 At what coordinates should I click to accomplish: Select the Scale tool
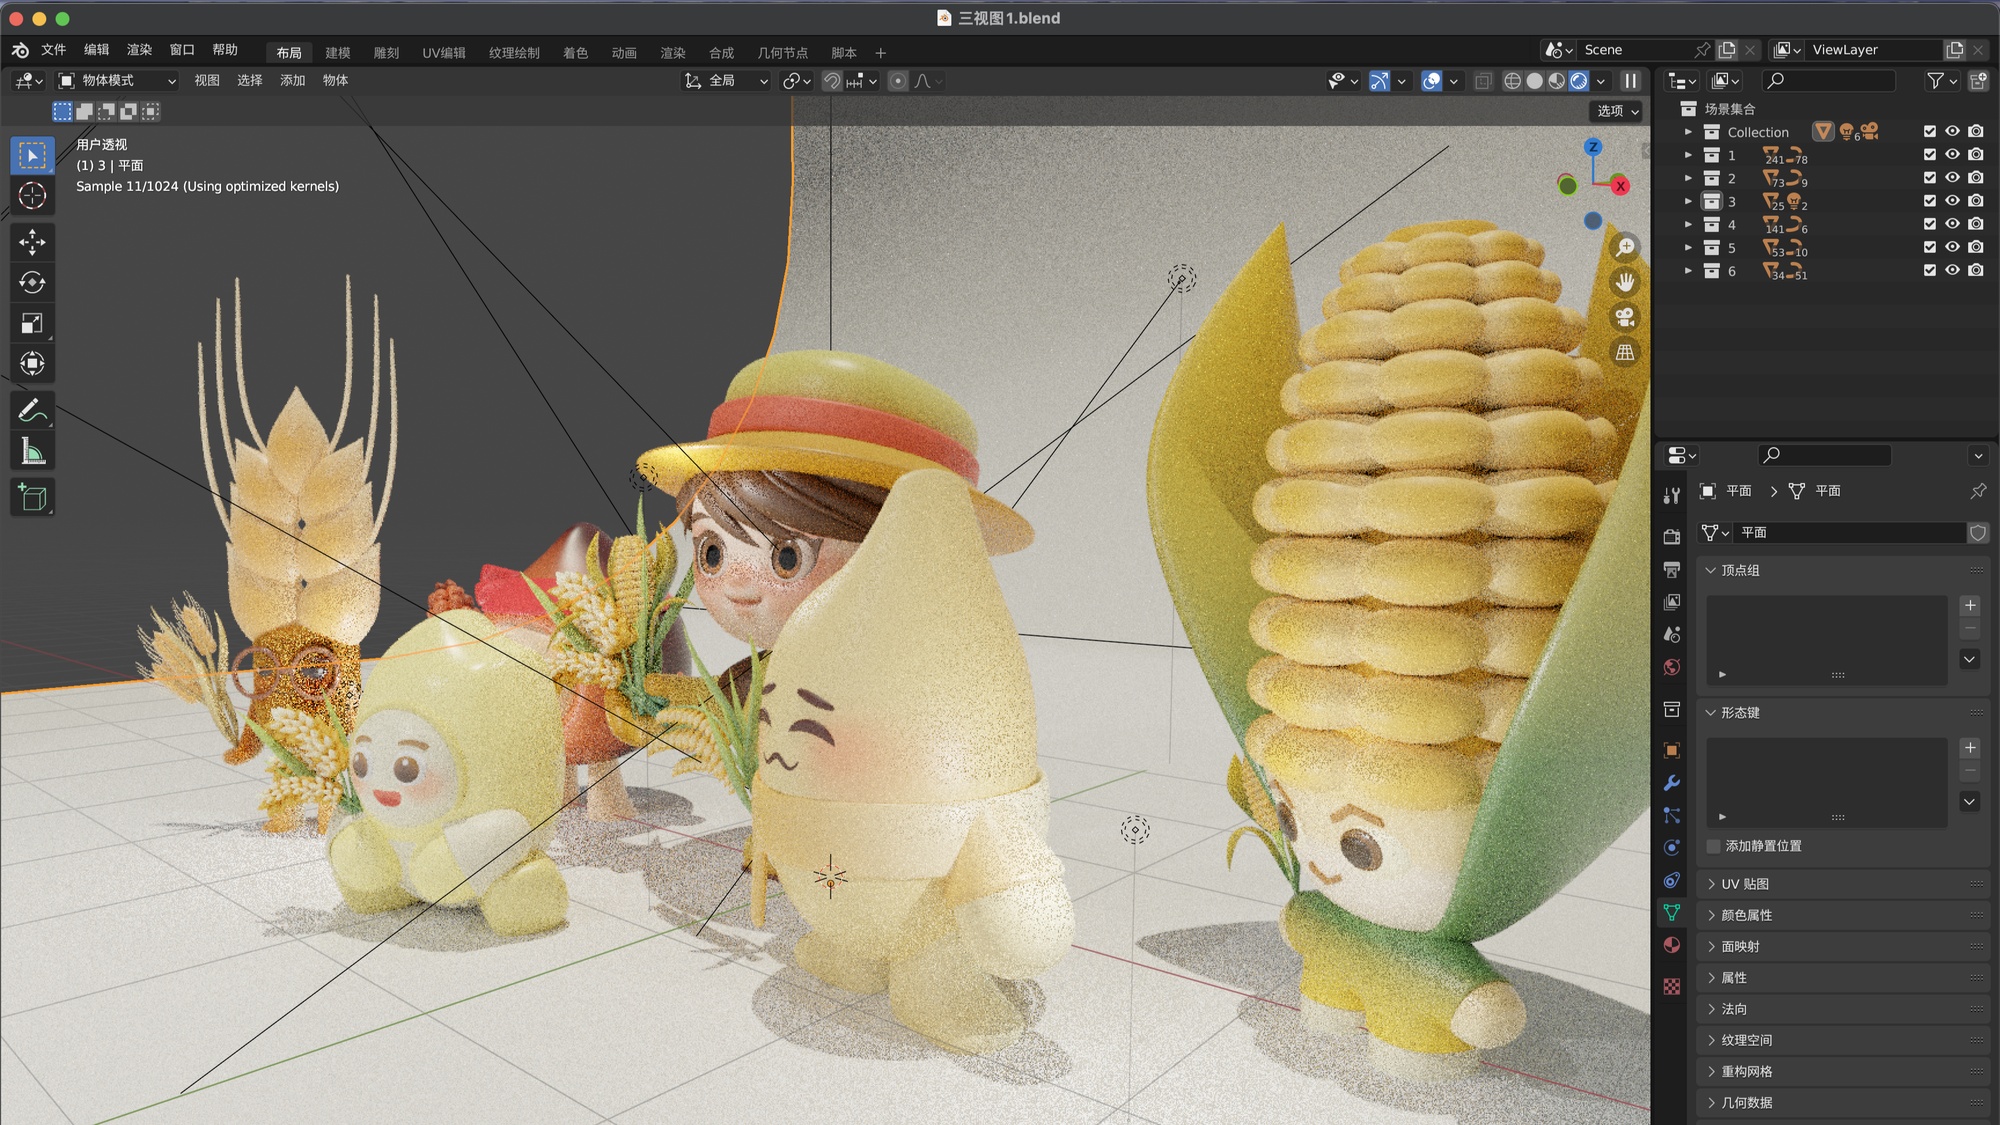pyautogui.click(x=32, y=323)
